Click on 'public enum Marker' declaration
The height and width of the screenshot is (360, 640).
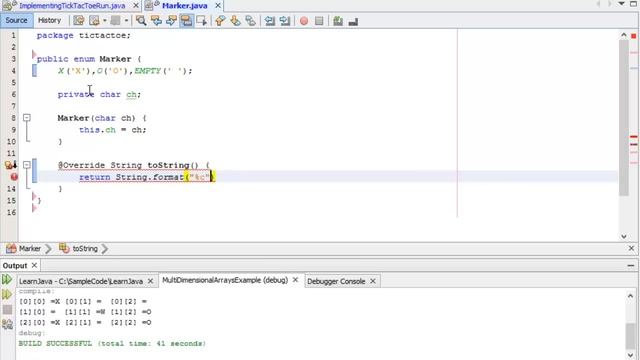coord(84,59)
